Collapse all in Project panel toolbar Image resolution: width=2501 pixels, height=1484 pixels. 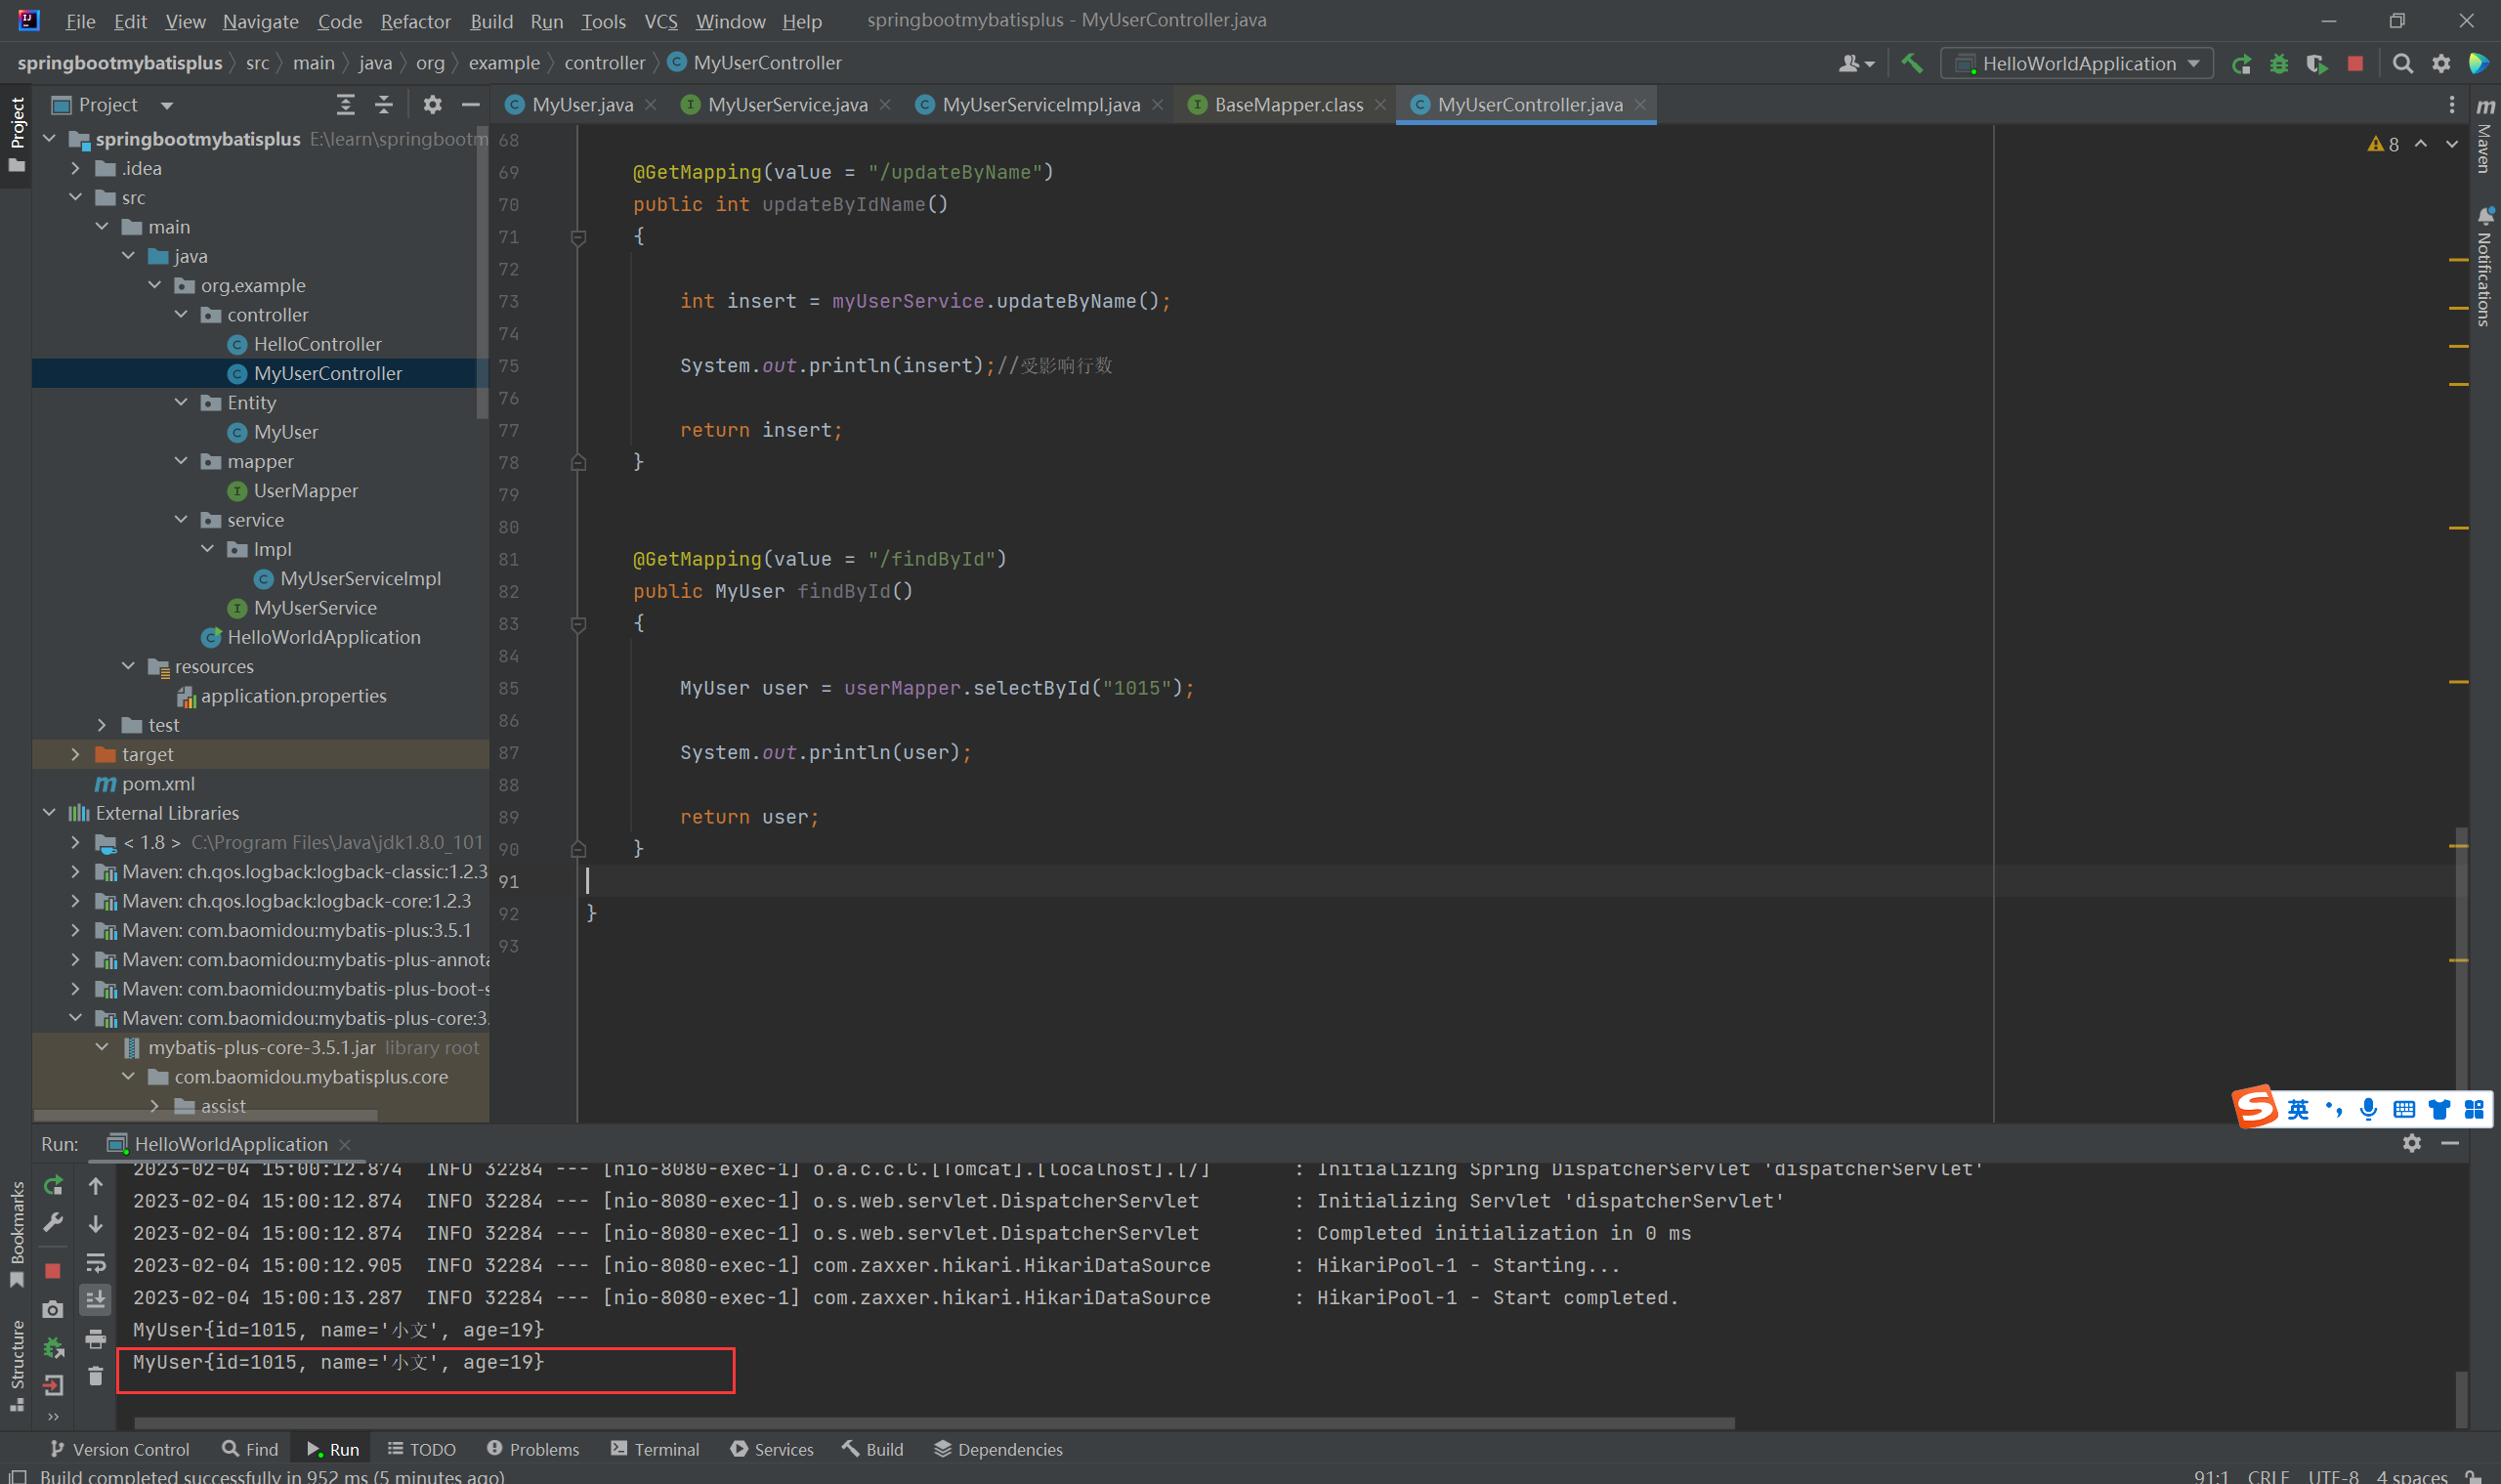pyautogui.click(x=384, y=105)
